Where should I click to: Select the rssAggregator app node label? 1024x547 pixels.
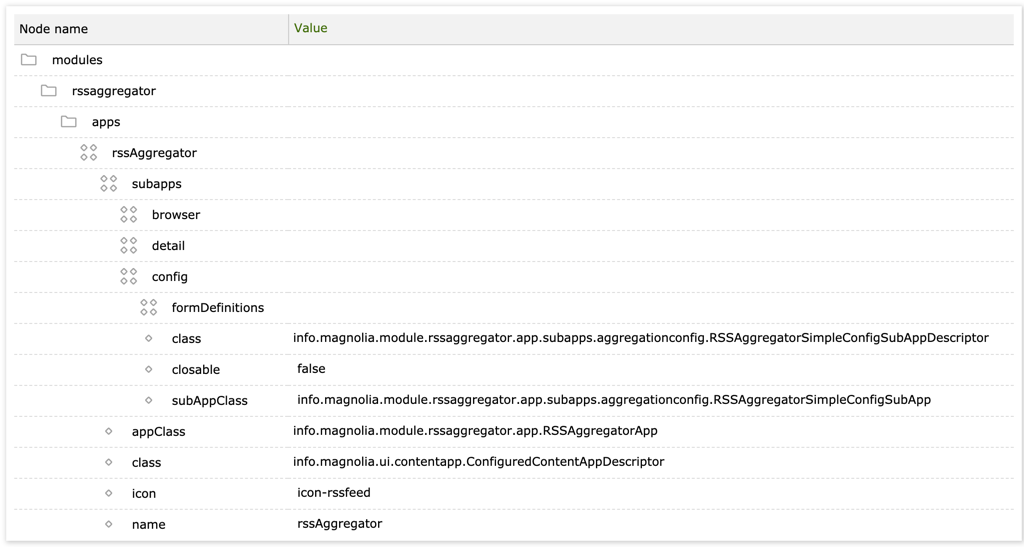click(154, 153)
